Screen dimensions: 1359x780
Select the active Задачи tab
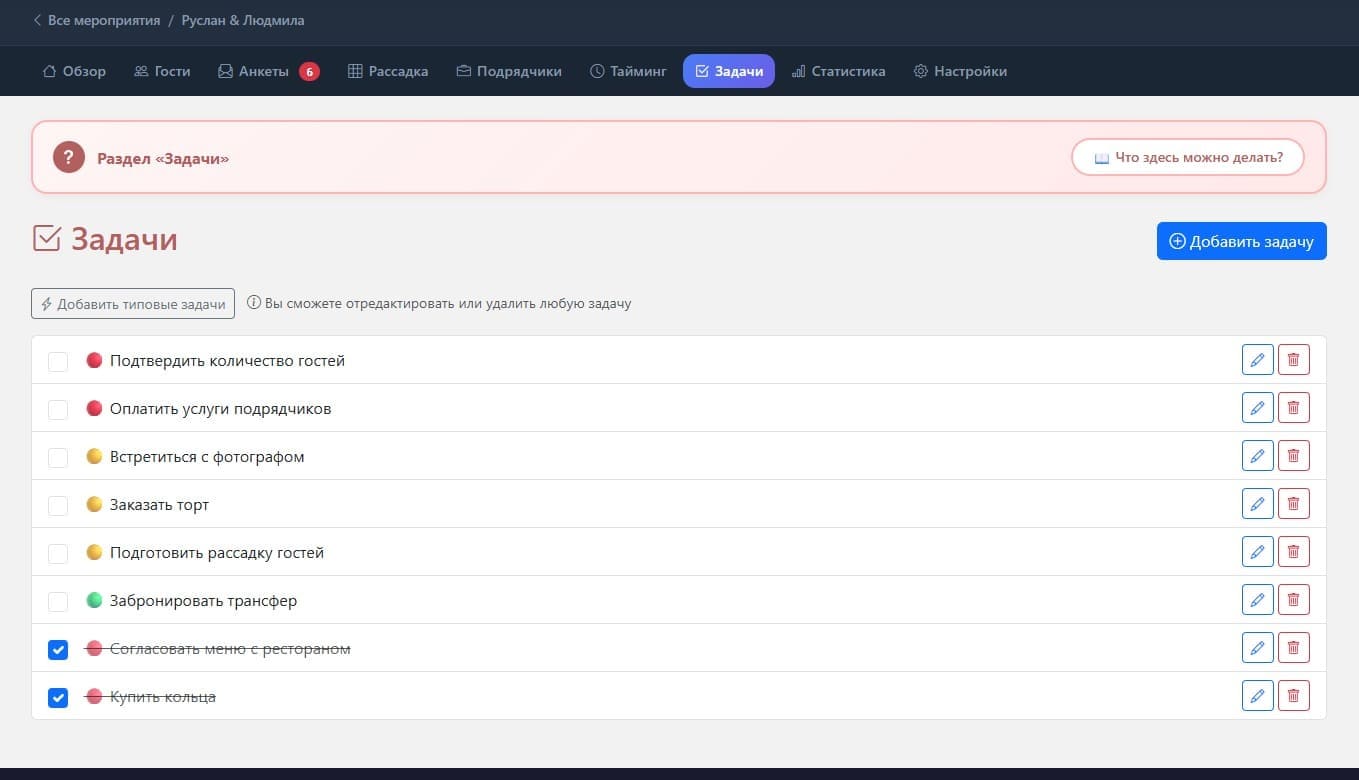(x=729, y=71)
